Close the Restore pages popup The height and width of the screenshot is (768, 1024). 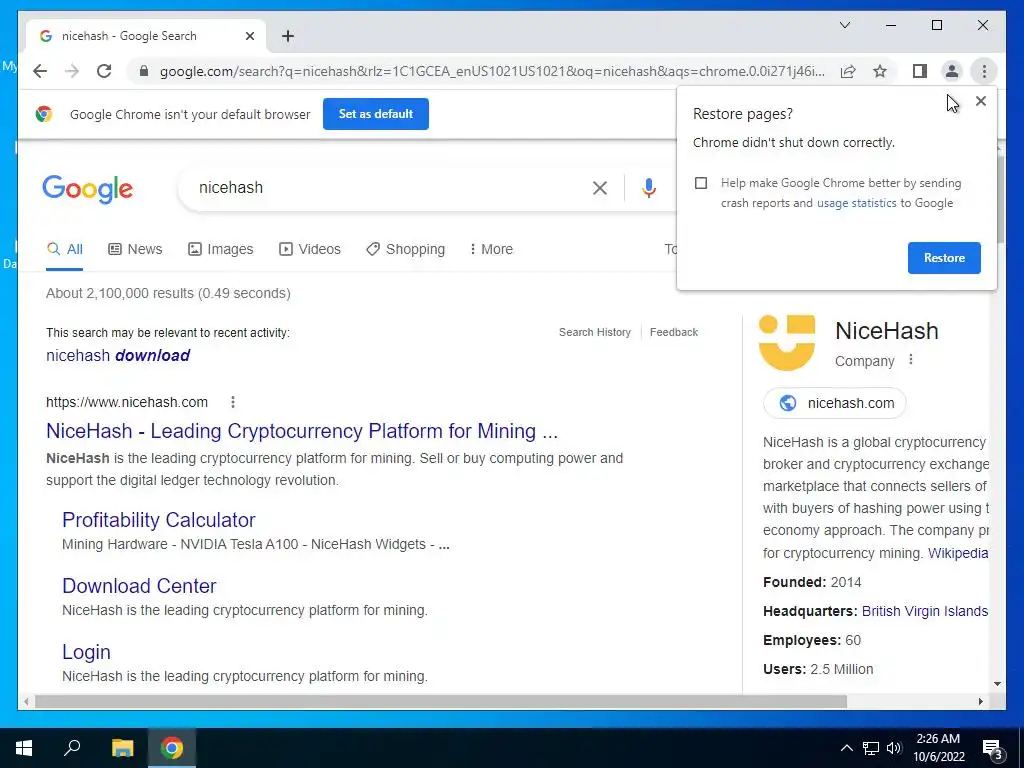point(980,101)
